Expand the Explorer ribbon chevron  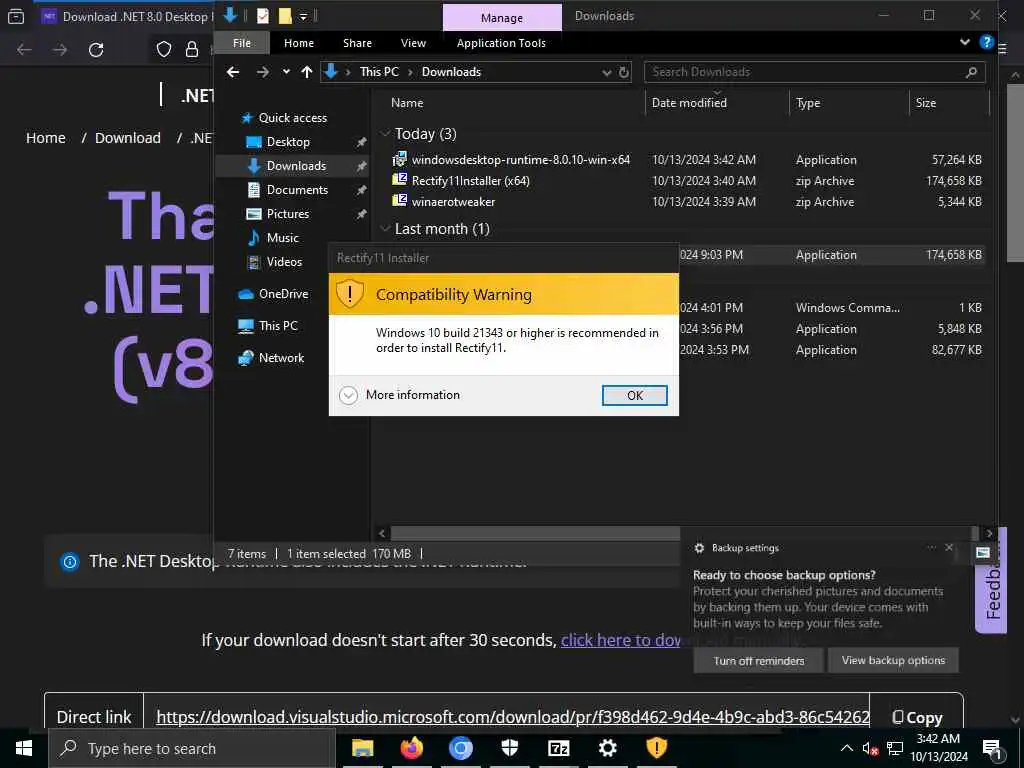(965, 42)
